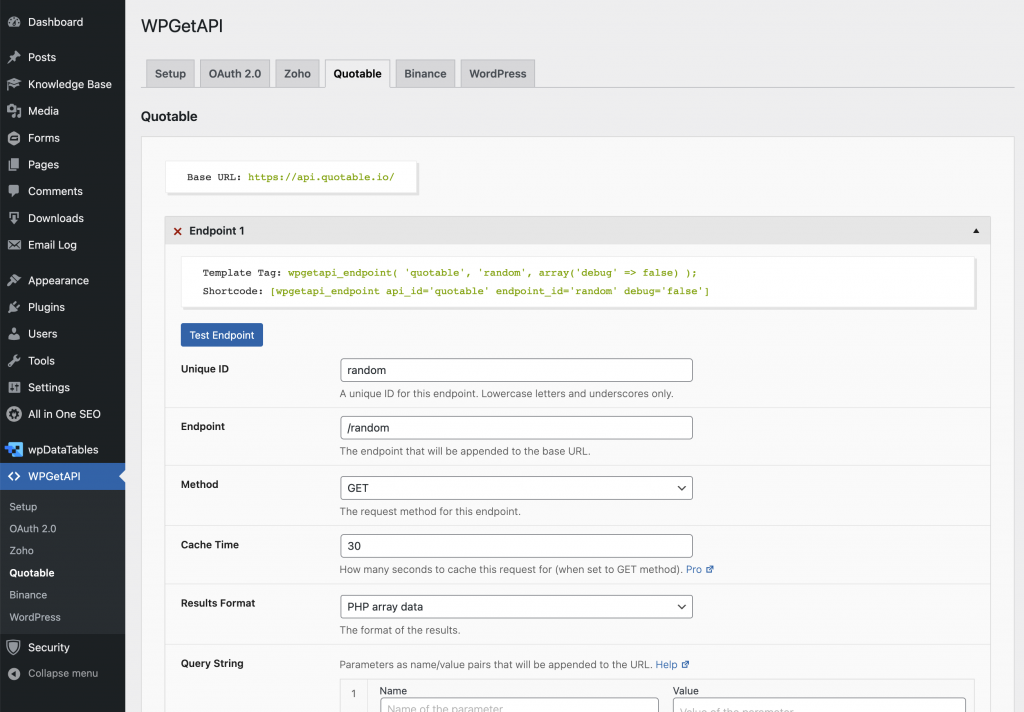This screenshot has width=1024, height=712.
Task: Click the Comments sidebar icon
Action: (14, 191)
